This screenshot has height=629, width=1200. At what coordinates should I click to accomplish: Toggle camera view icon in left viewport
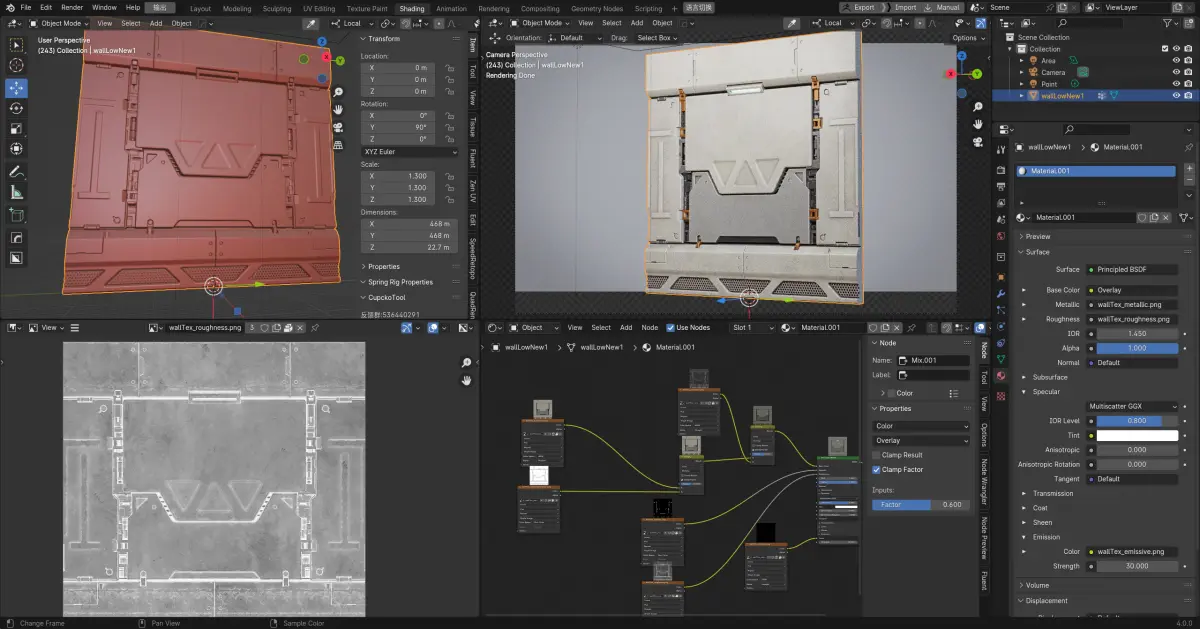[339, 126]
